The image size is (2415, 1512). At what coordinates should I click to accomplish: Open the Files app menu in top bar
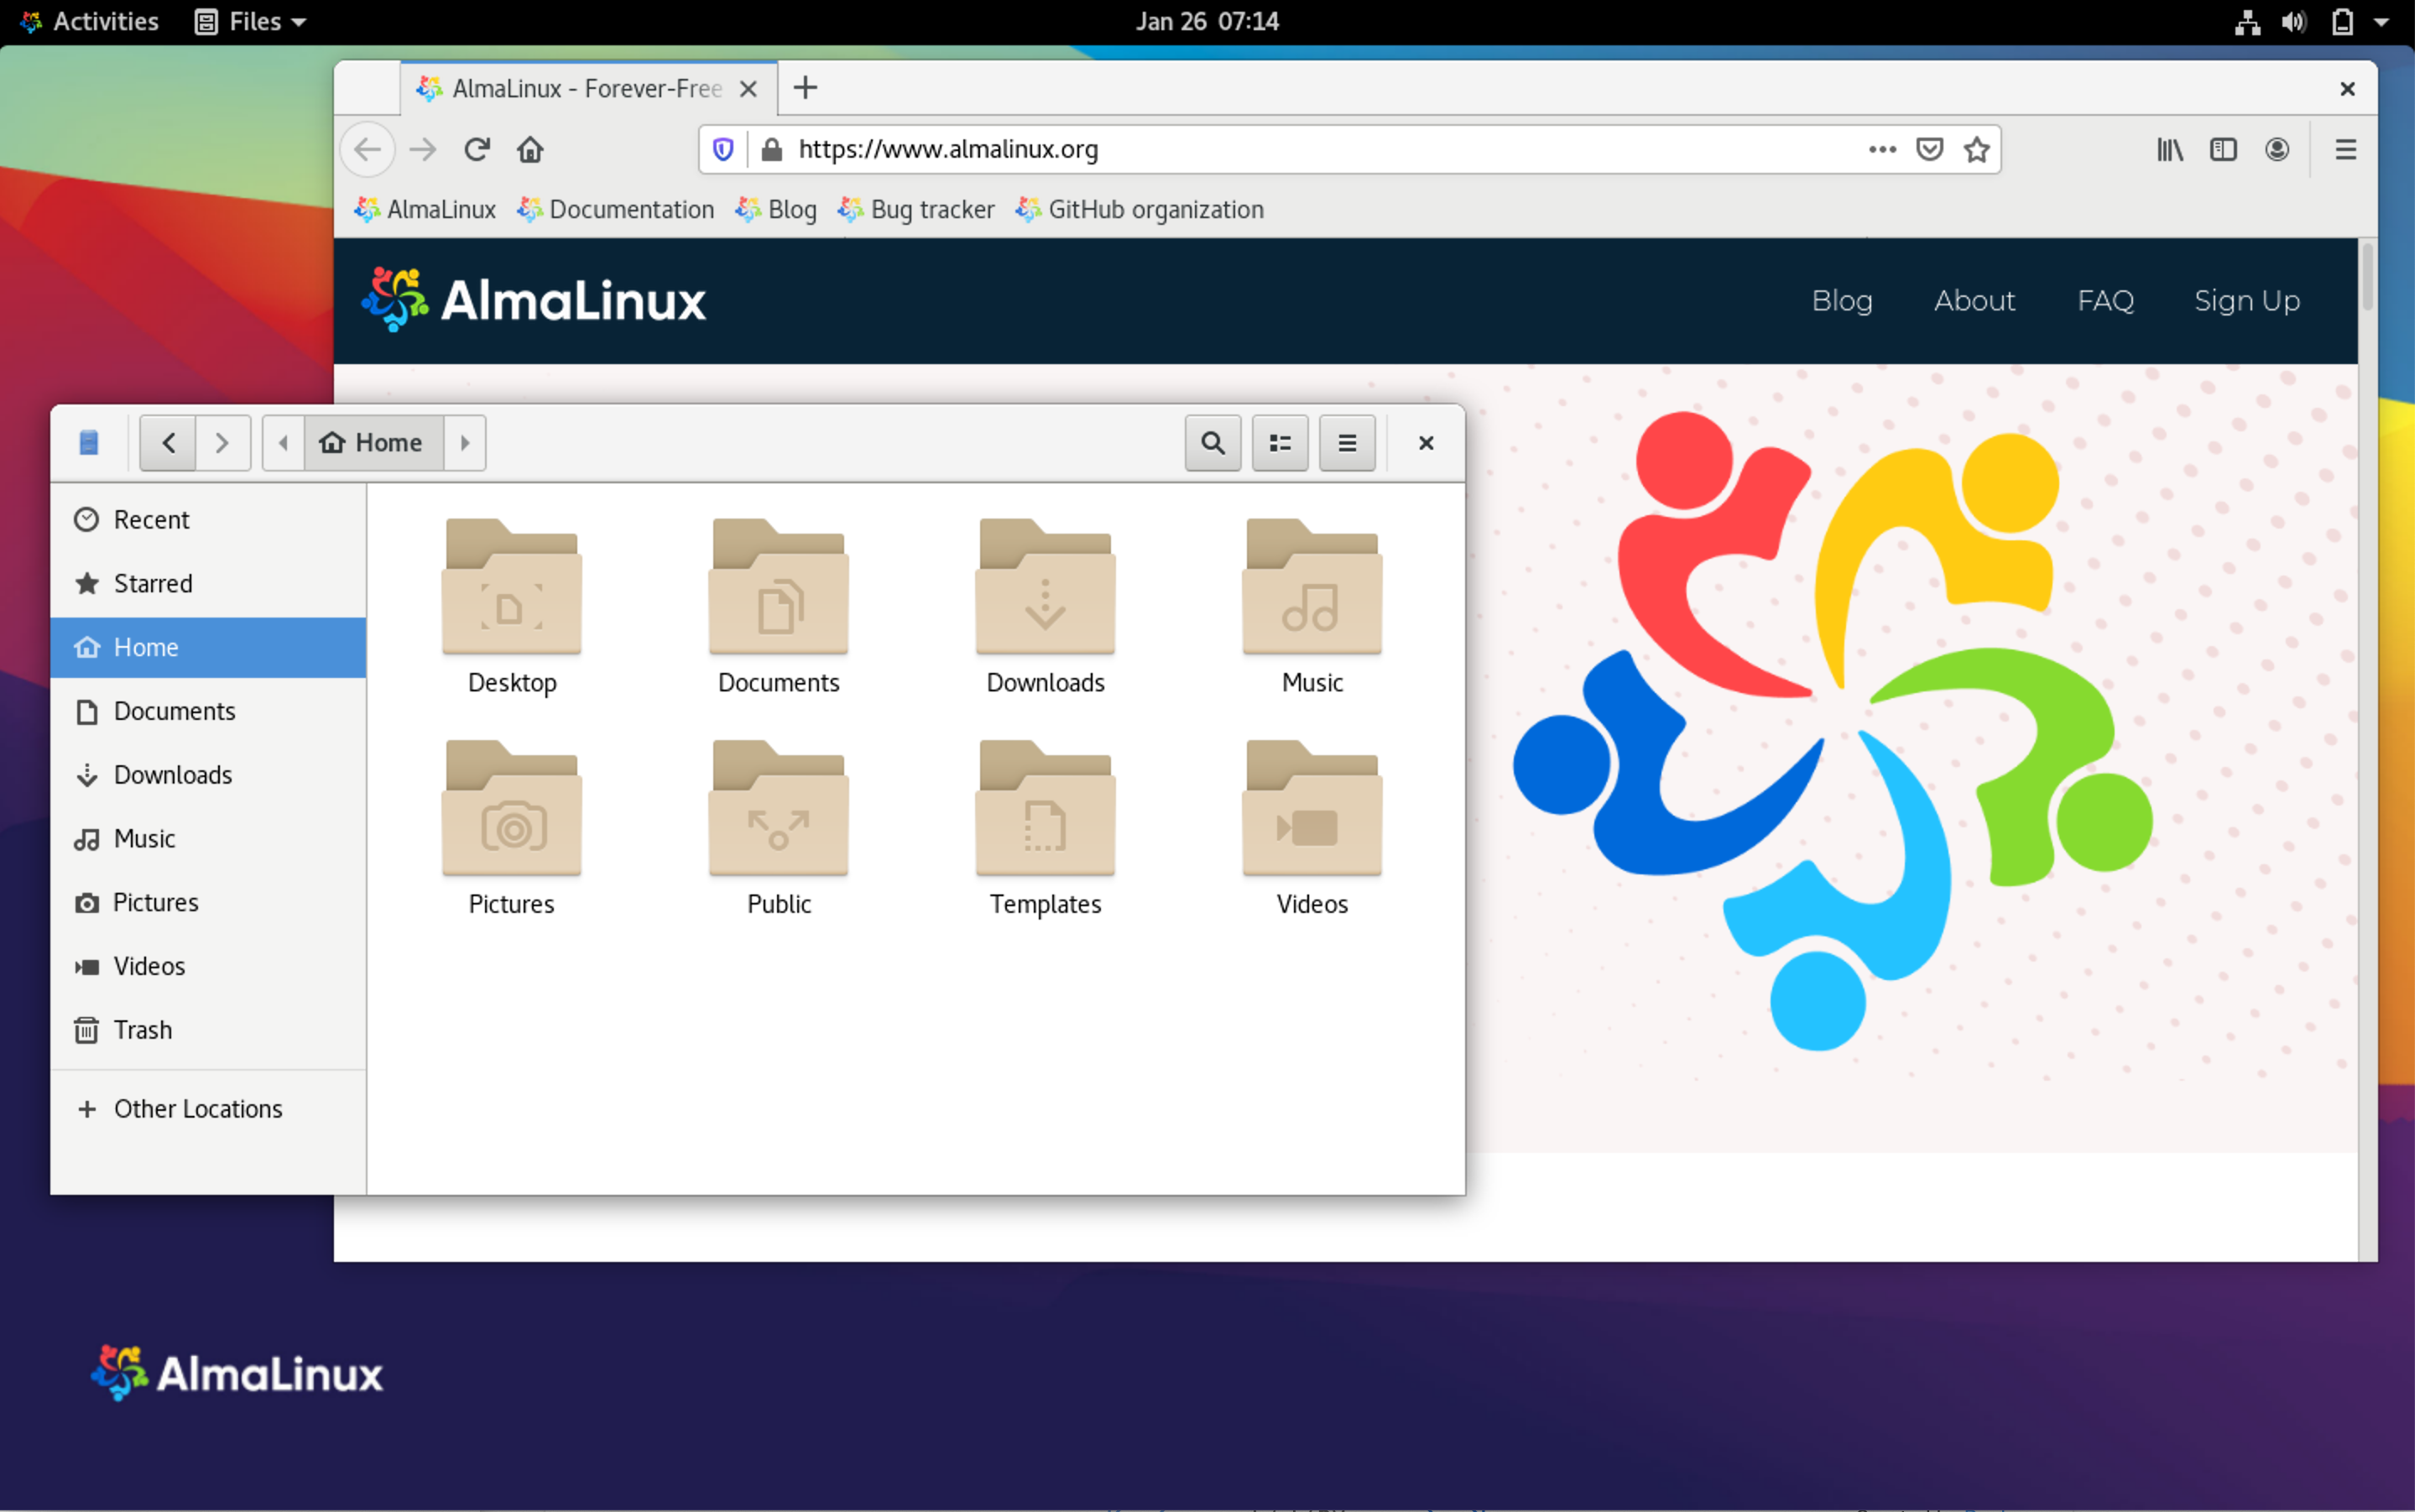tap(250, 21)
